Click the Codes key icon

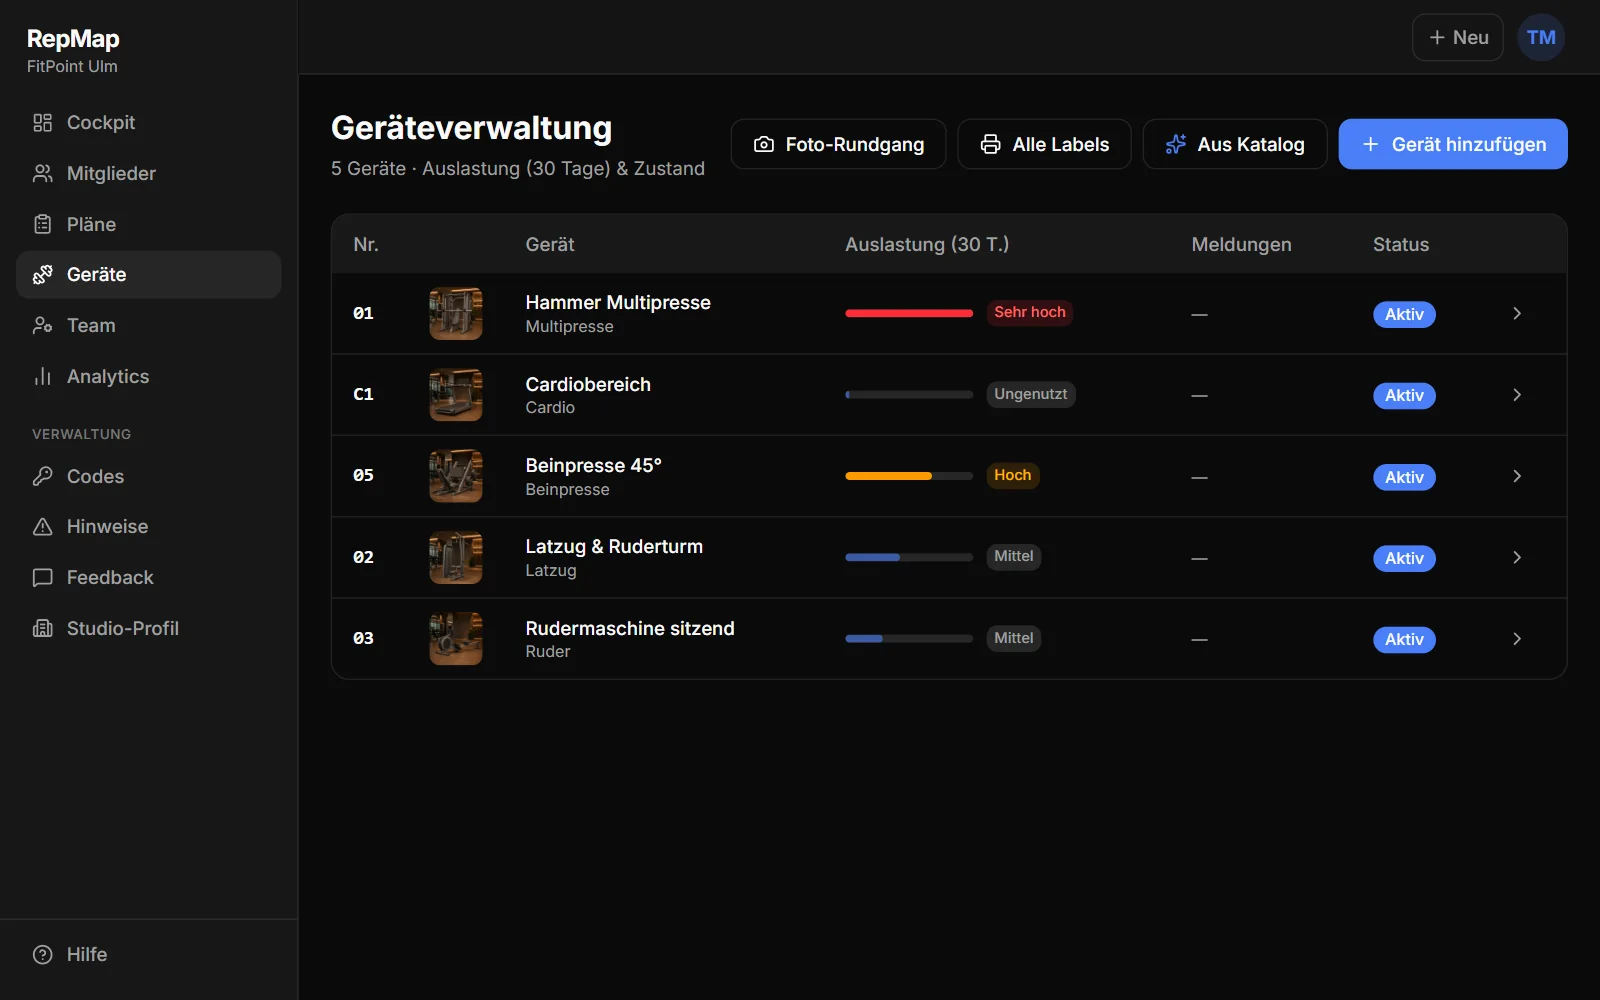pyautogui.click(x=42, y=476)
